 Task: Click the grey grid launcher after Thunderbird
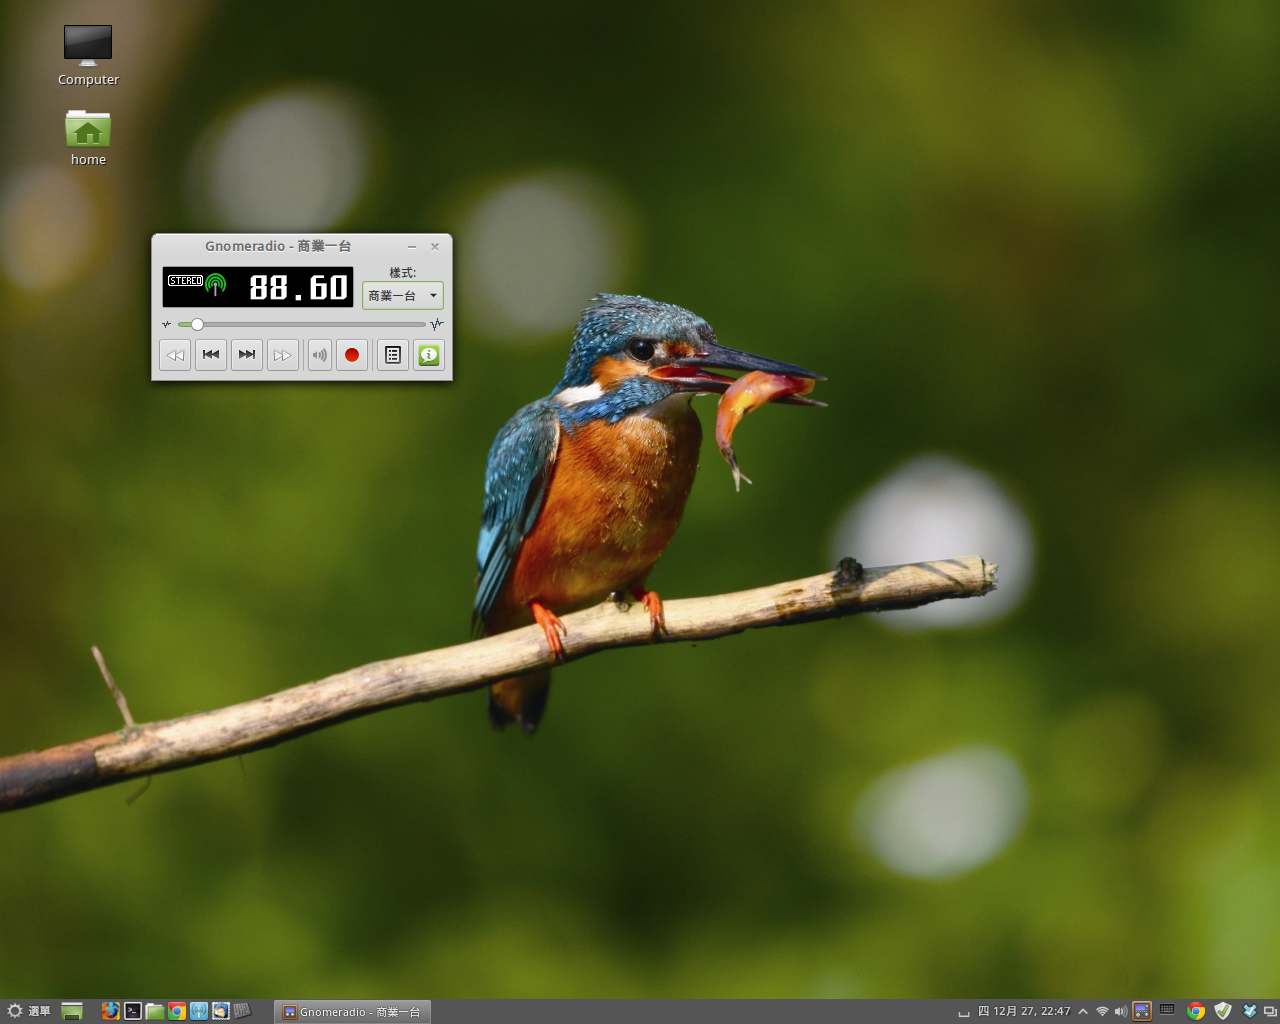point(243,1011)
